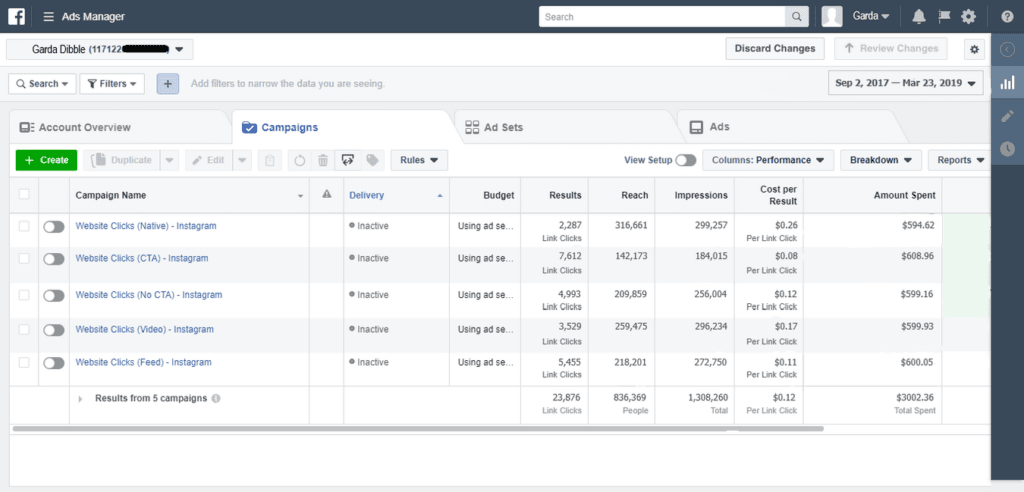The height and width of the screenshot is (492, 1024).
Task: Click the green Create button
Action: (46, 160)
